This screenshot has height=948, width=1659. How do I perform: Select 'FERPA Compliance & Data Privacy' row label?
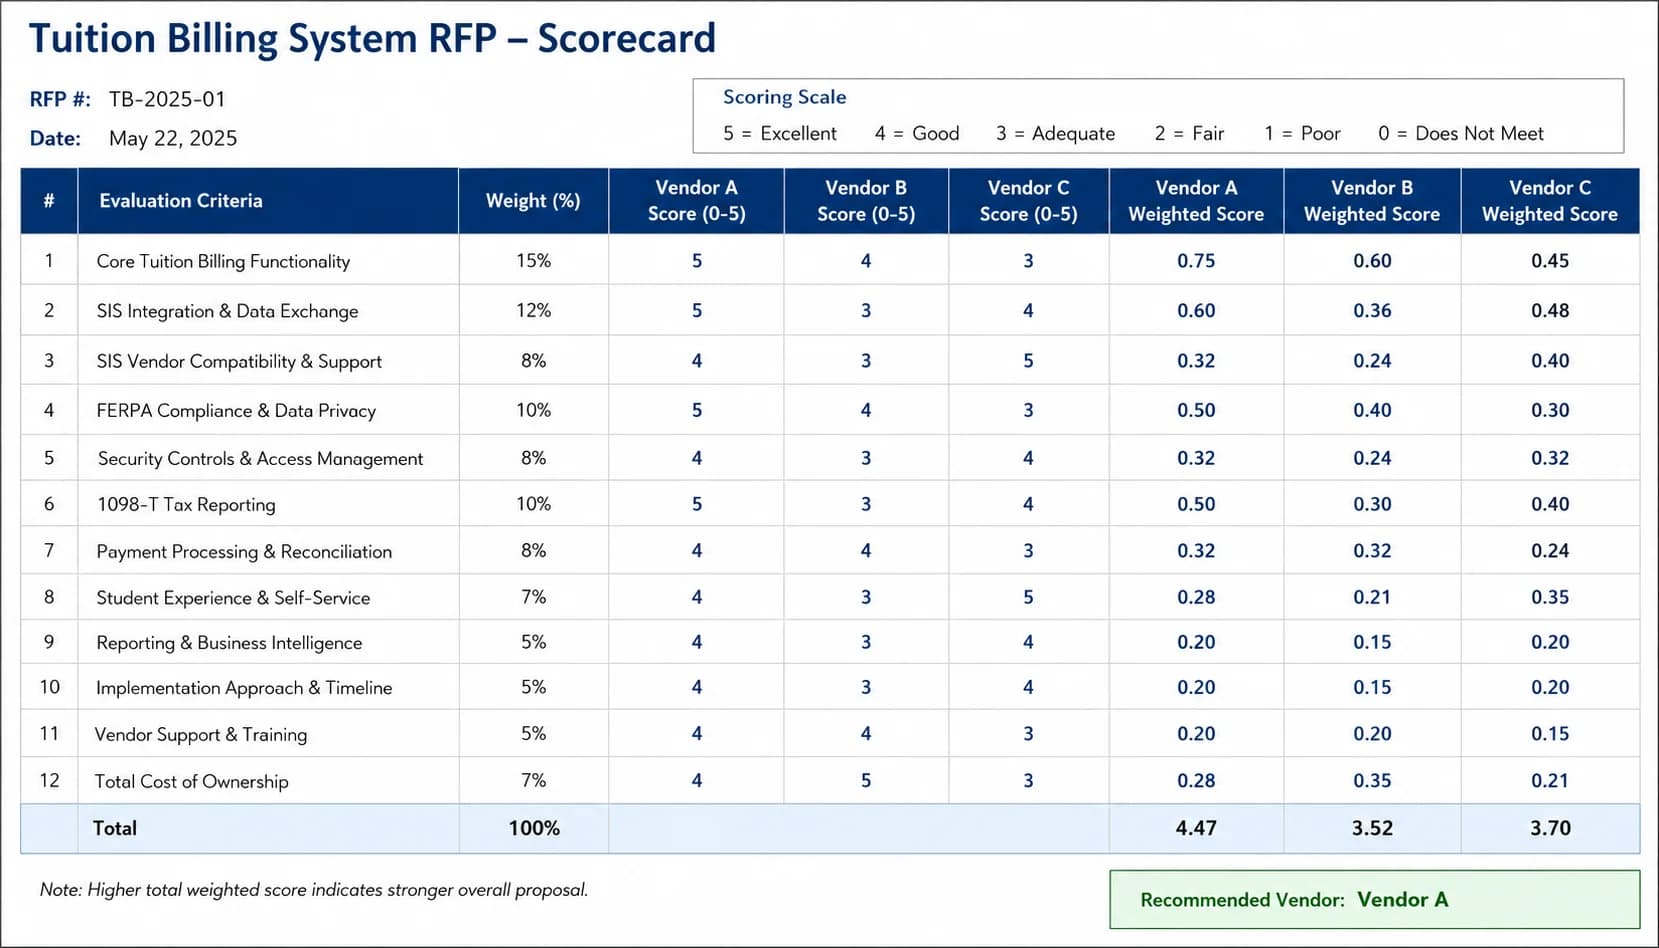tap(236, 410)
